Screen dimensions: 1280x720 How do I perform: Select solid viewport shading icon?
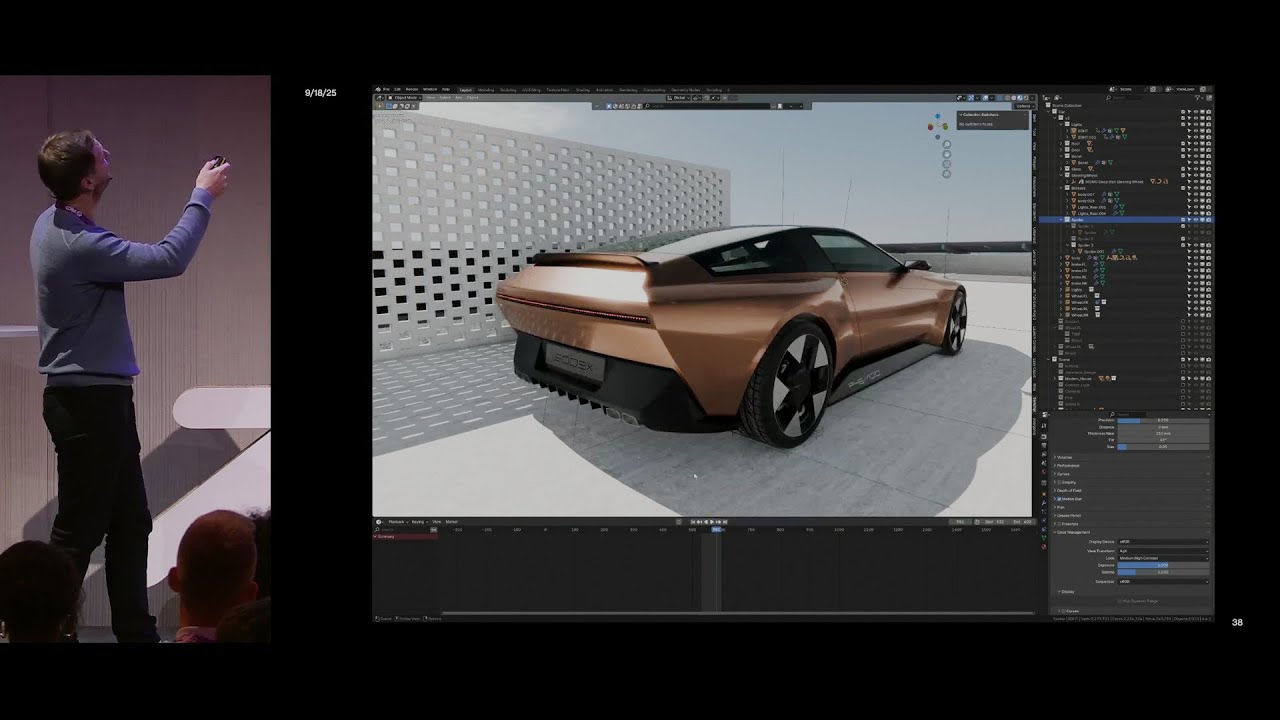(1014, 98)
